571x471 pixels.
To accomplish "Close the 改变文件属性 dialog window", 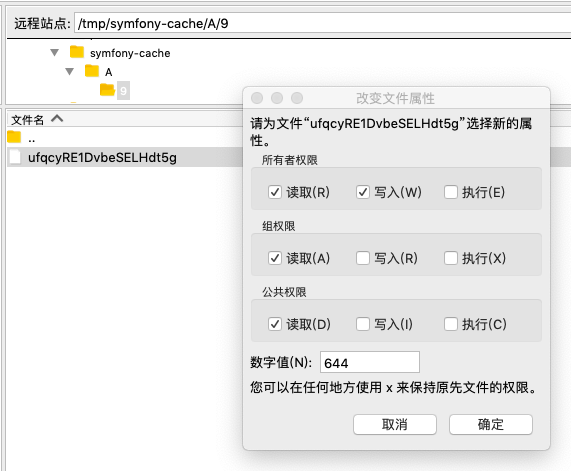I will pos(257,98).
